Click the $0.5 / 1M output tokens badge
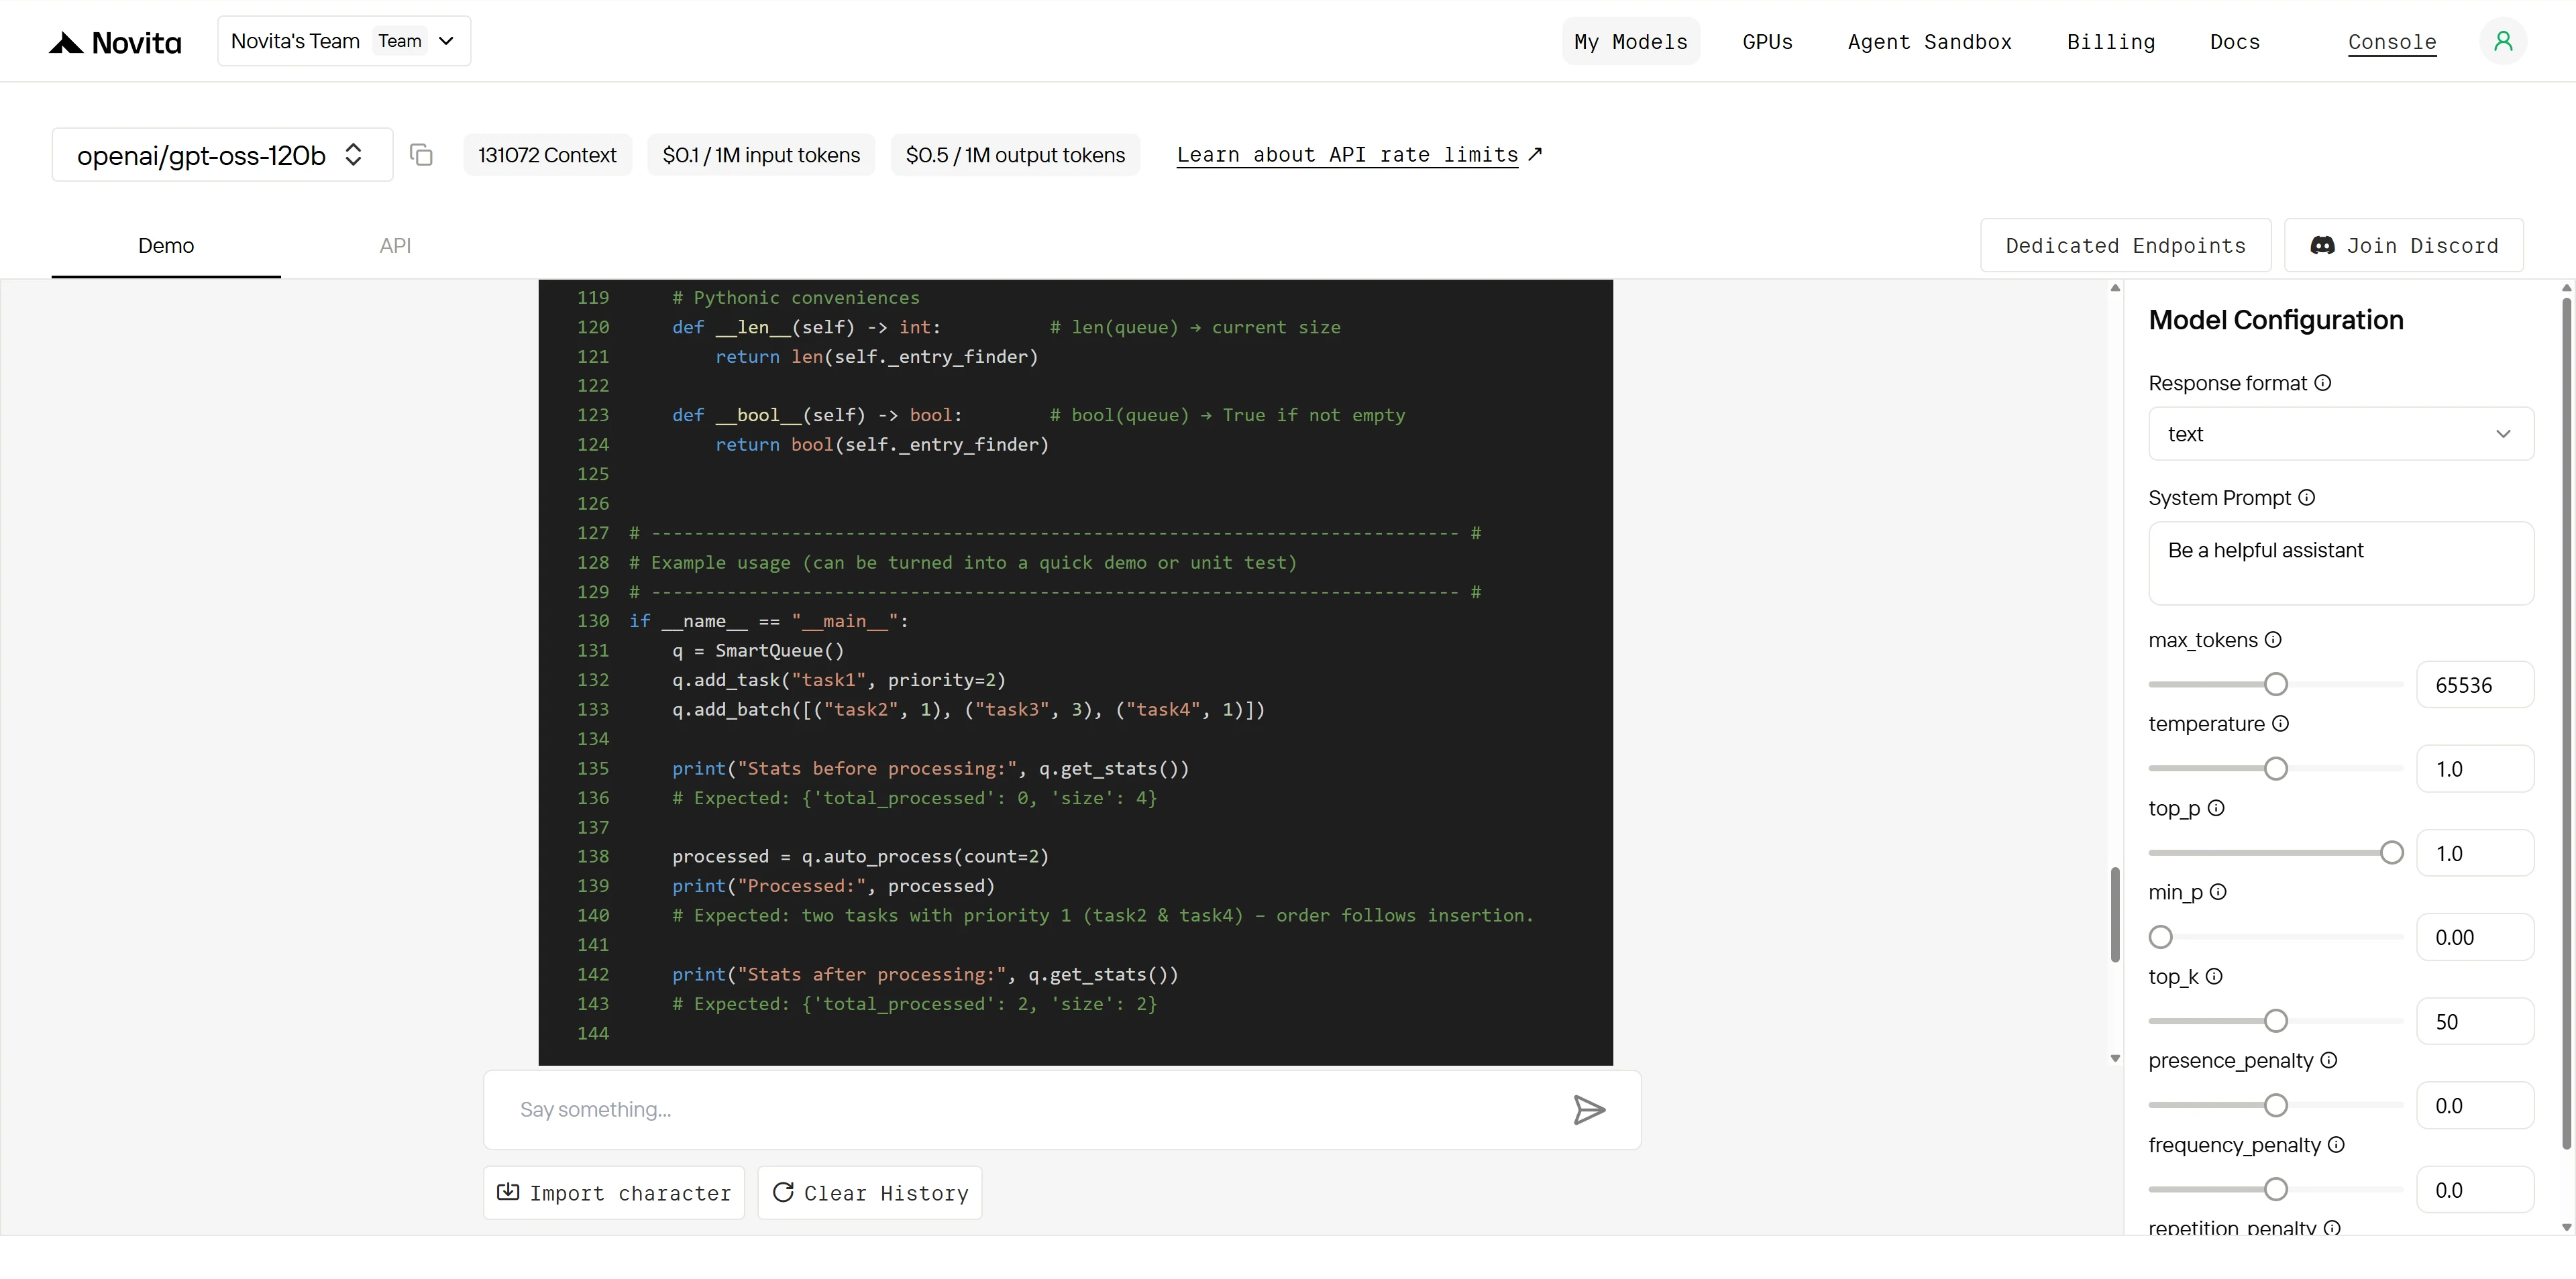This screenshot has width=2576, height=1279. click(x=1015, y=155)
